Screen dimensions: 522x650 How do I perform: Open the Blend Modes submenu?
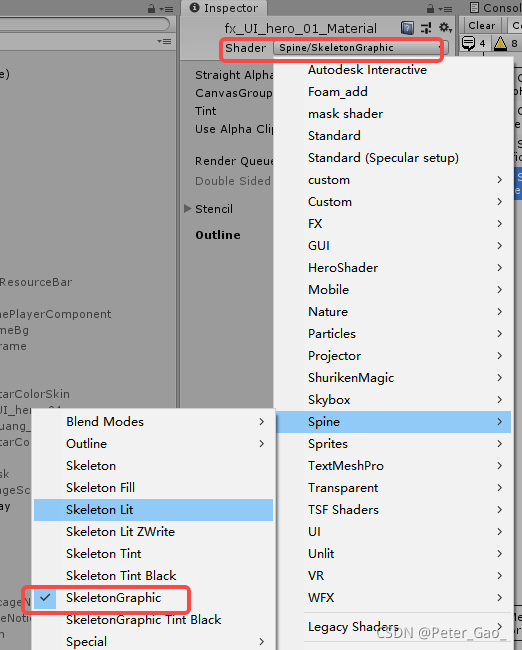[153, 422]
